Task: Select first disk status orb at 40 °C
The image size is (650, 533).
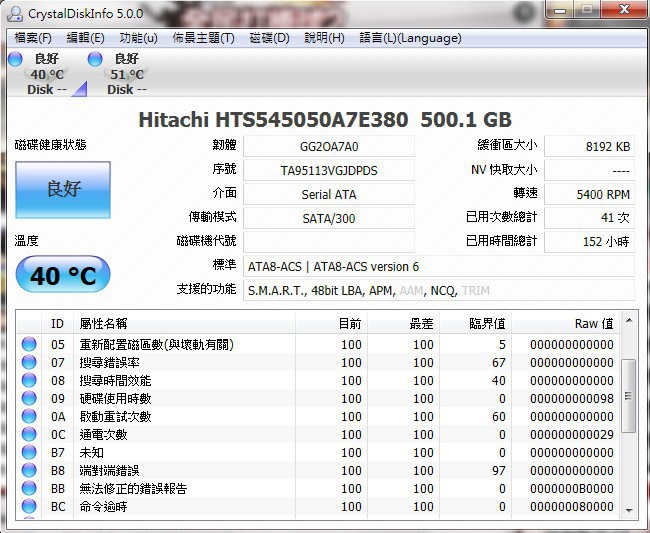Action: click(16, 59)
